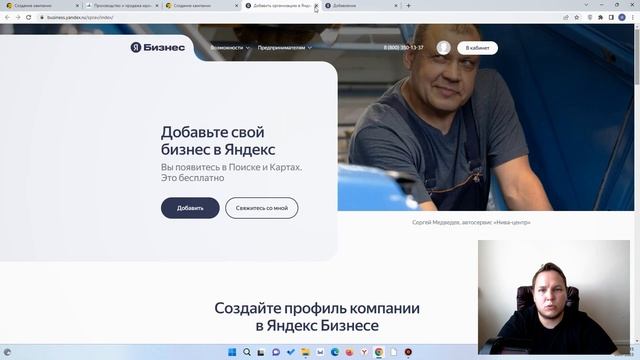Click caption Сергей Медведев, автосервис «Нива-центр»
640x360 pixels.
point(471,222)
